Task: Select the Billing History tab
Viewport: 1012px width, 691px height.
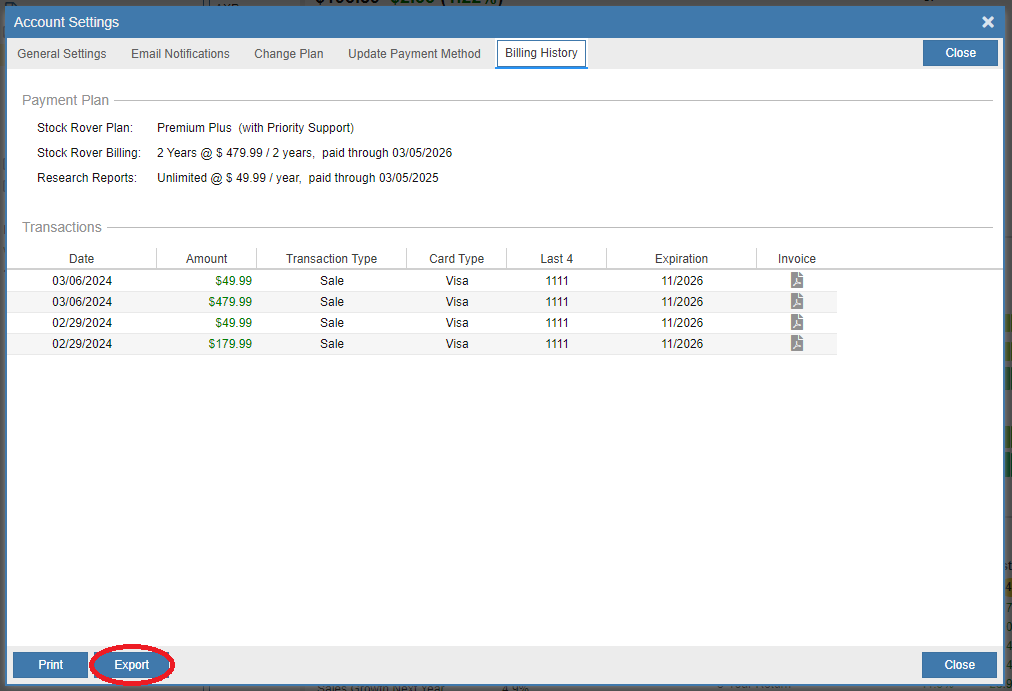Action: click(x=541, y=54)
